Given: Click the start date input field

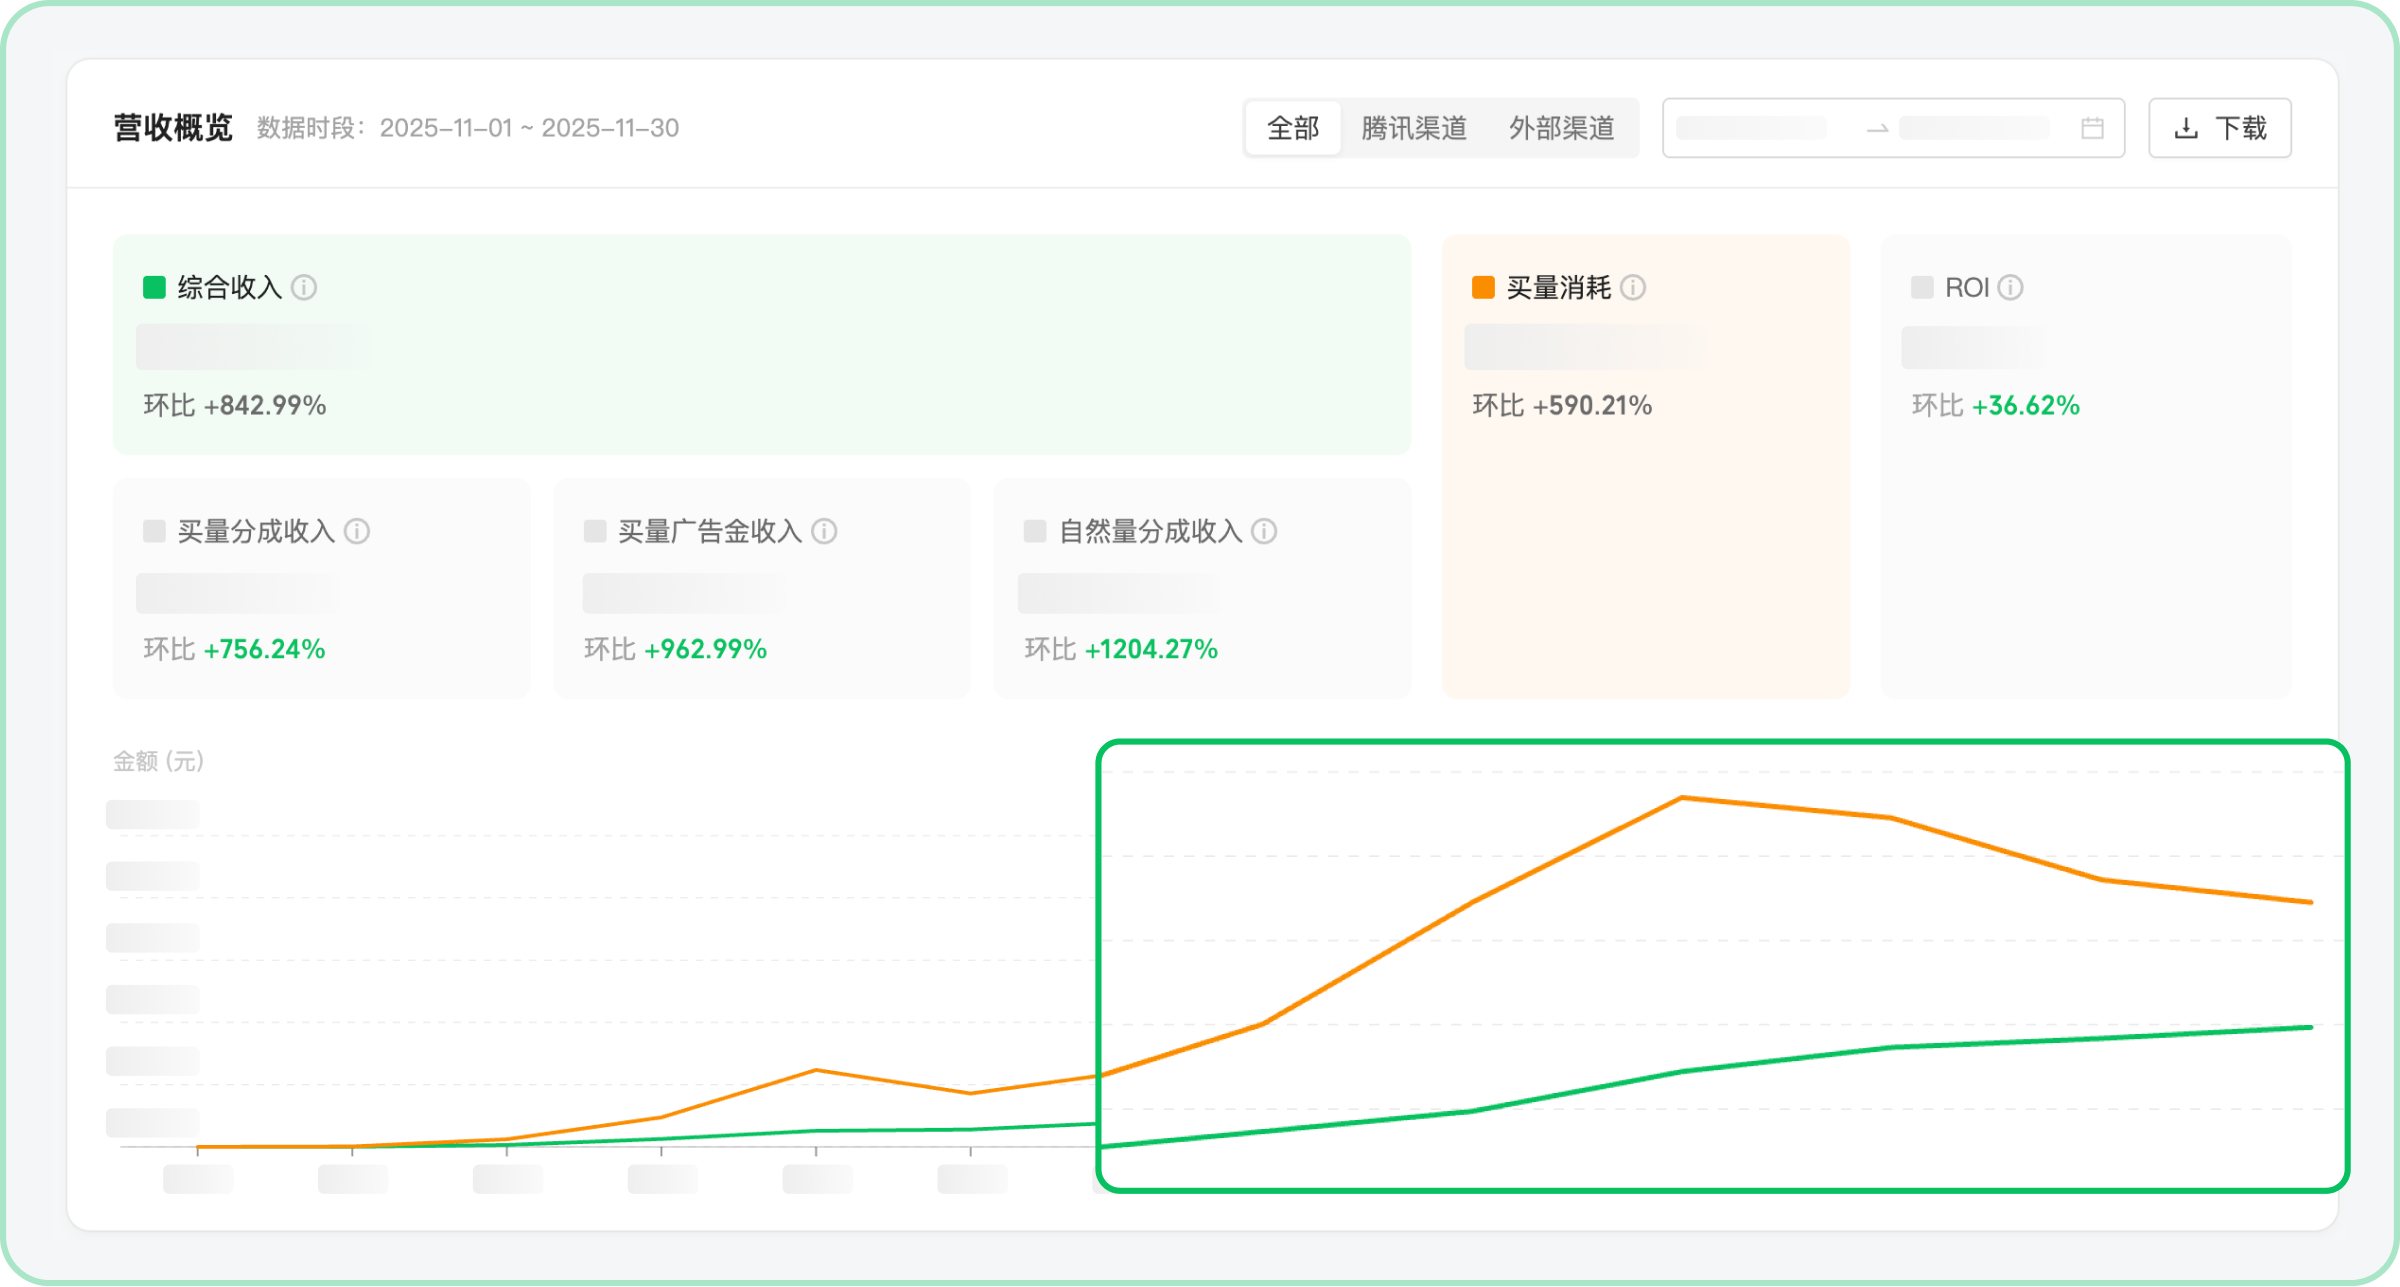Looking at the screenshot, I should point(1752,128).
